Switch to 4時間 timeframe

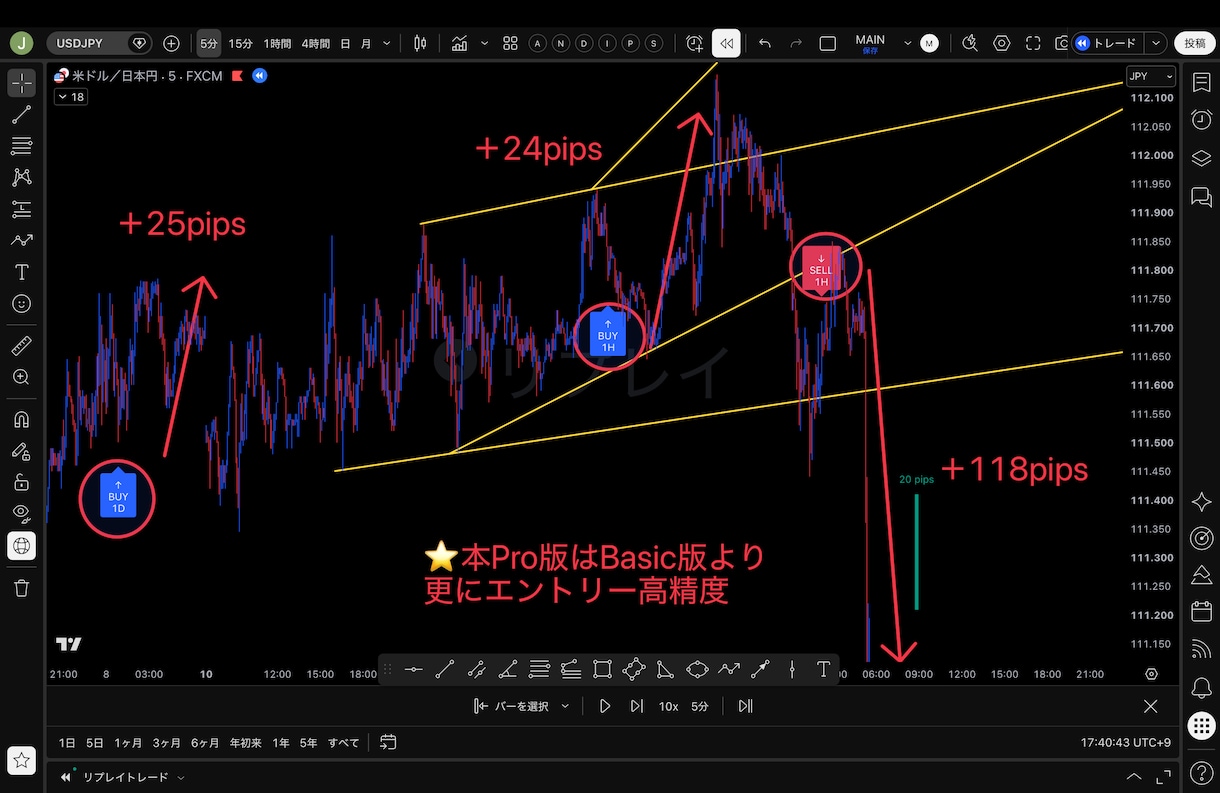tap(315, 43)
